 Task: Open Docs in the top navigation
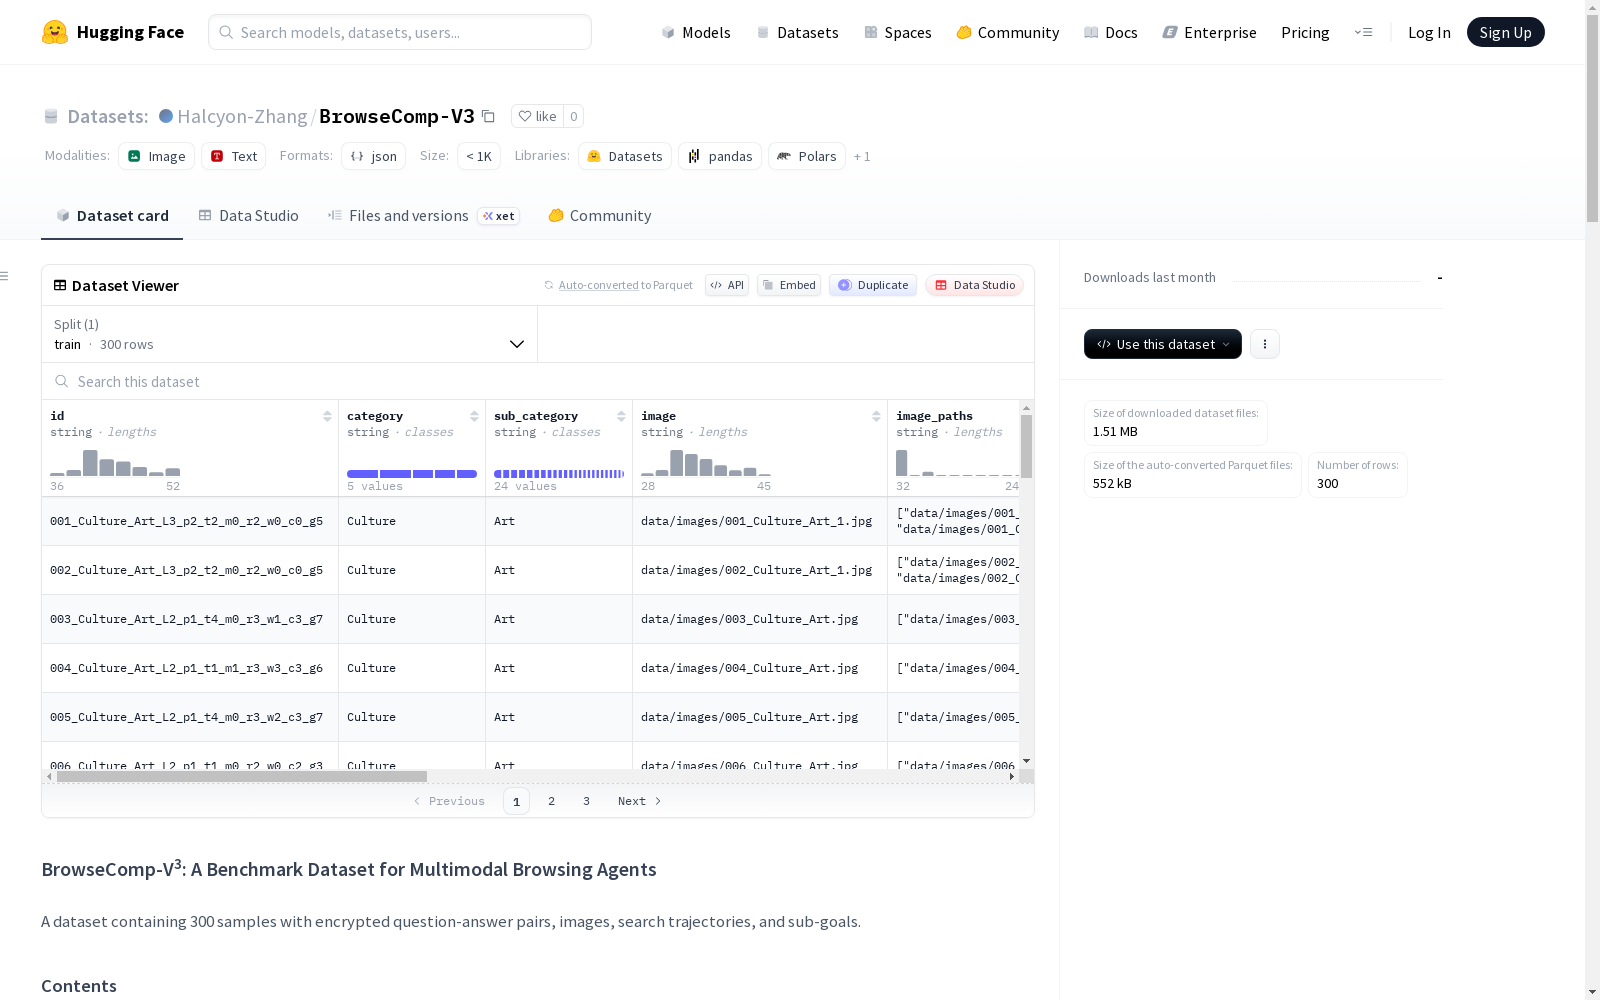coord(1111,32)
